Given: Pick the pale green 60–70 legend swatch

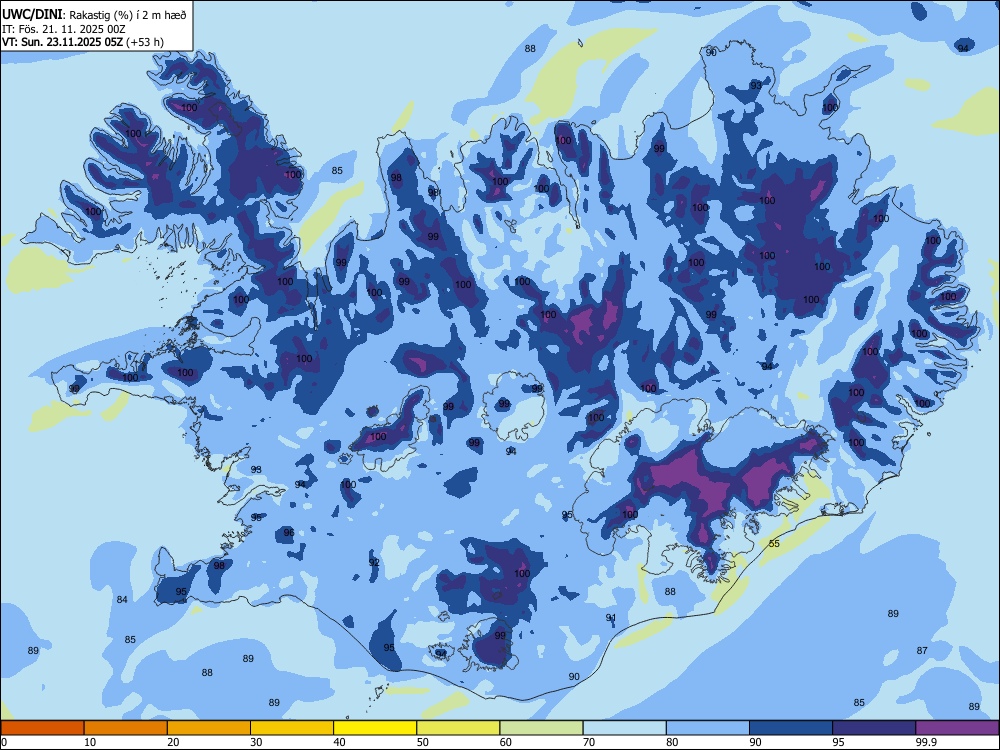Looking at the screenshot, I should (x=541, y=728).
